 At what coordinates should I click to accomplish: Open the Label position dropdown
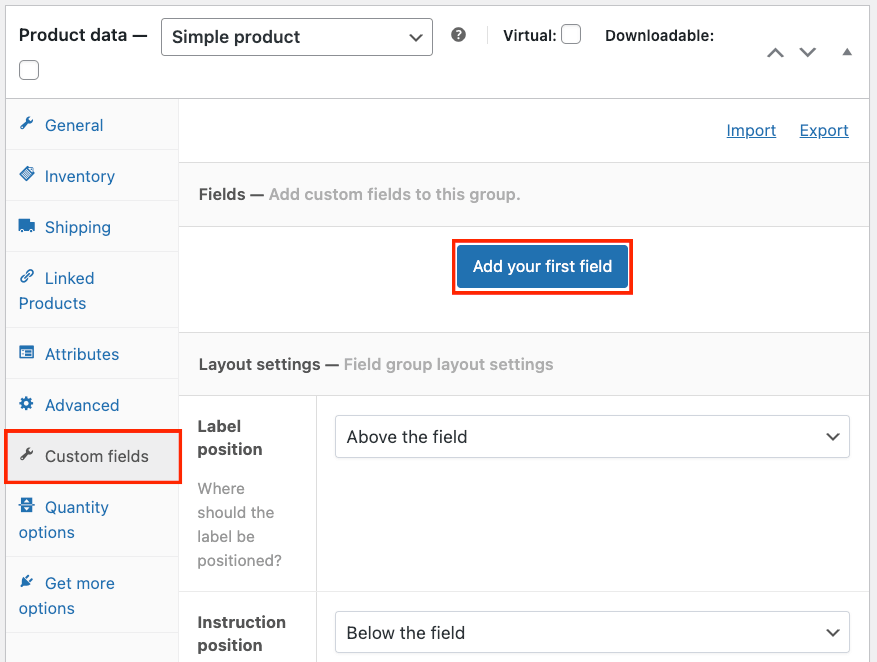point(592,437)
